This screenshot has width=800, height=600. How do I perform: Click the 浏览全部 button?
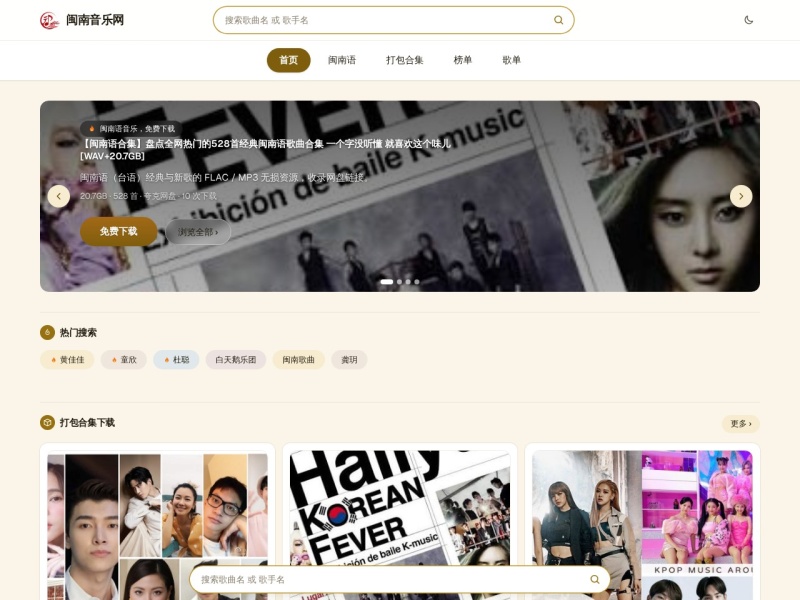click(198, 232)
